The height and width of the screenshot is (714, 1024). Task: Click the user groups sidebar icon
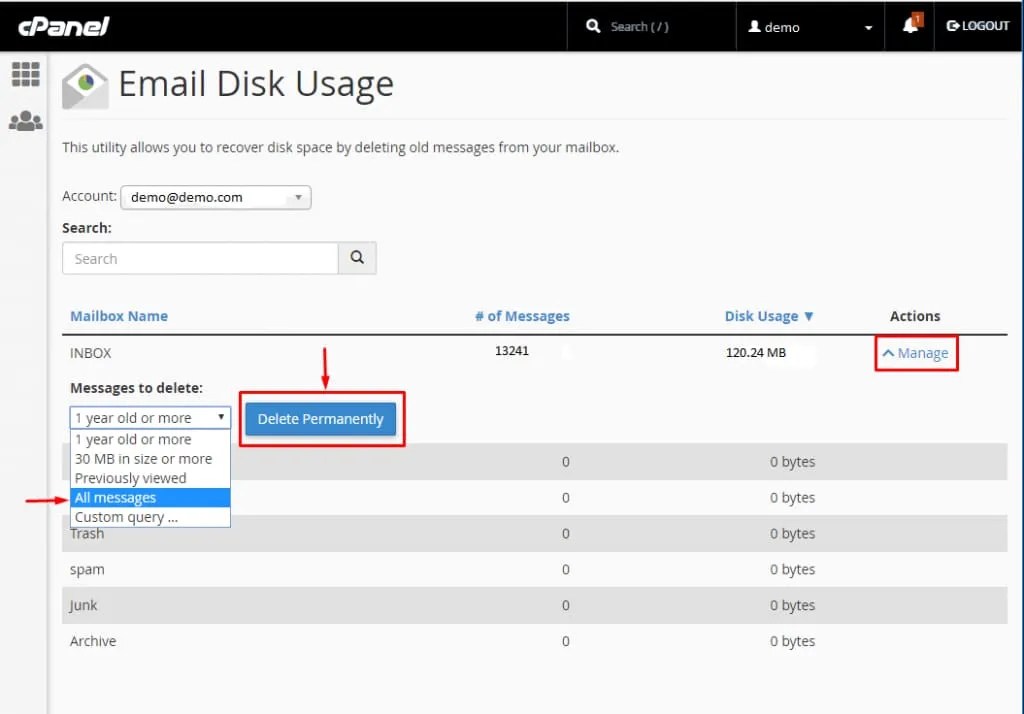pos(27,120)
